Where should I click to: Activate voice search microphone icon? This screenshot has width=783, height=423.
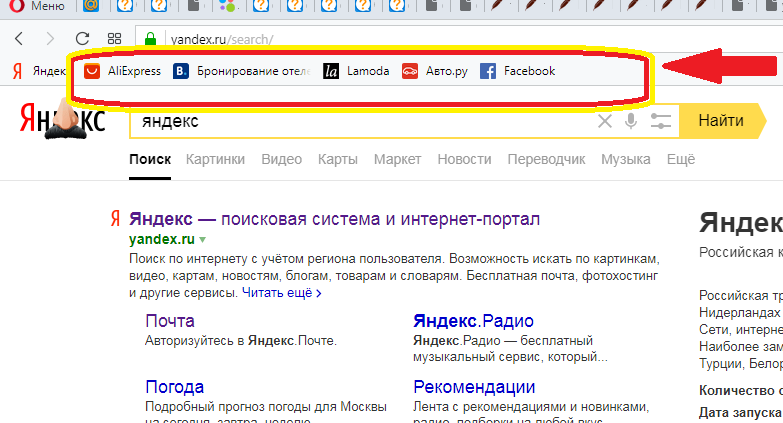point(631,121)
